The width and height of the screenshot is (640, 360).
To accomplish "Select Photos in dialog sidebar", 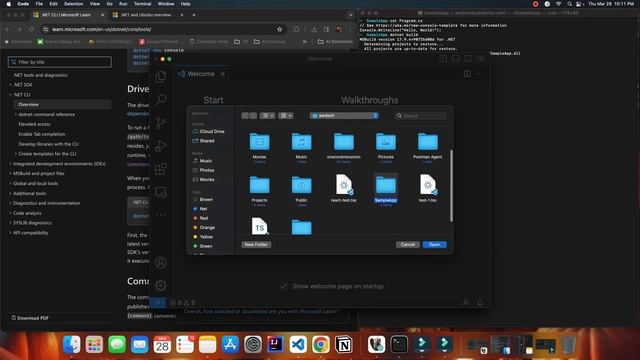I will tap(203, 170).
